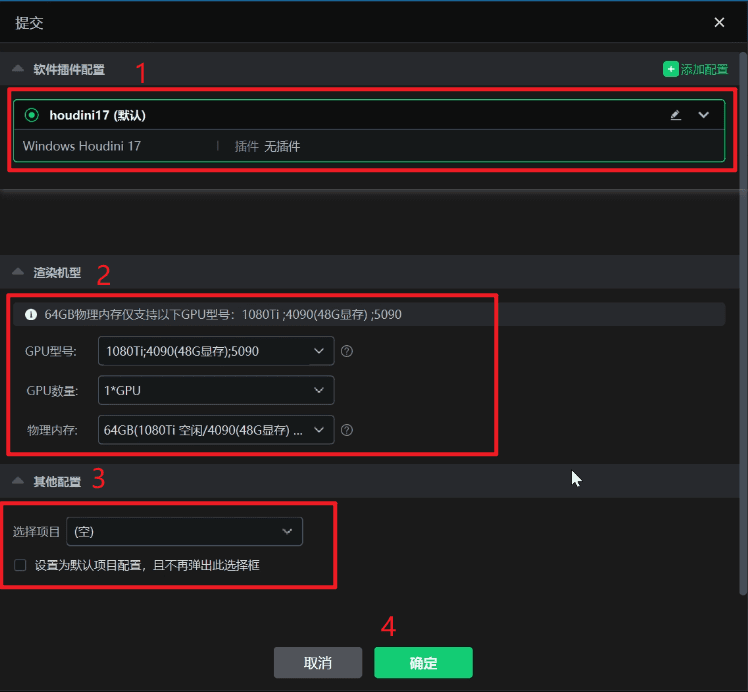This screenshot has height=692, width=748.
Task: Close the 提交 dialog with X
Action: point(719,22)
